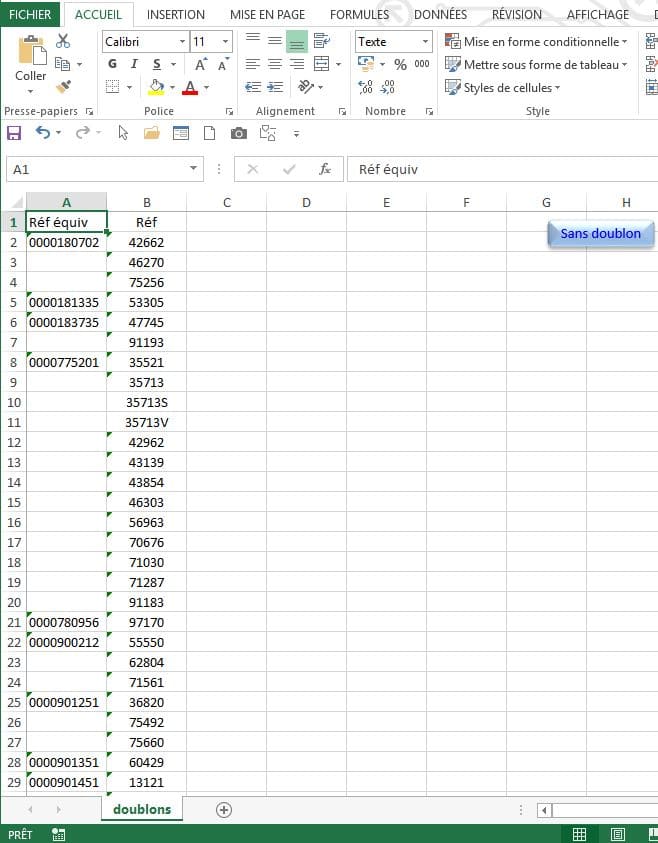
Task: Click the yellow fill color bucket
Action: pyautogui.click(x=155, y=87)
